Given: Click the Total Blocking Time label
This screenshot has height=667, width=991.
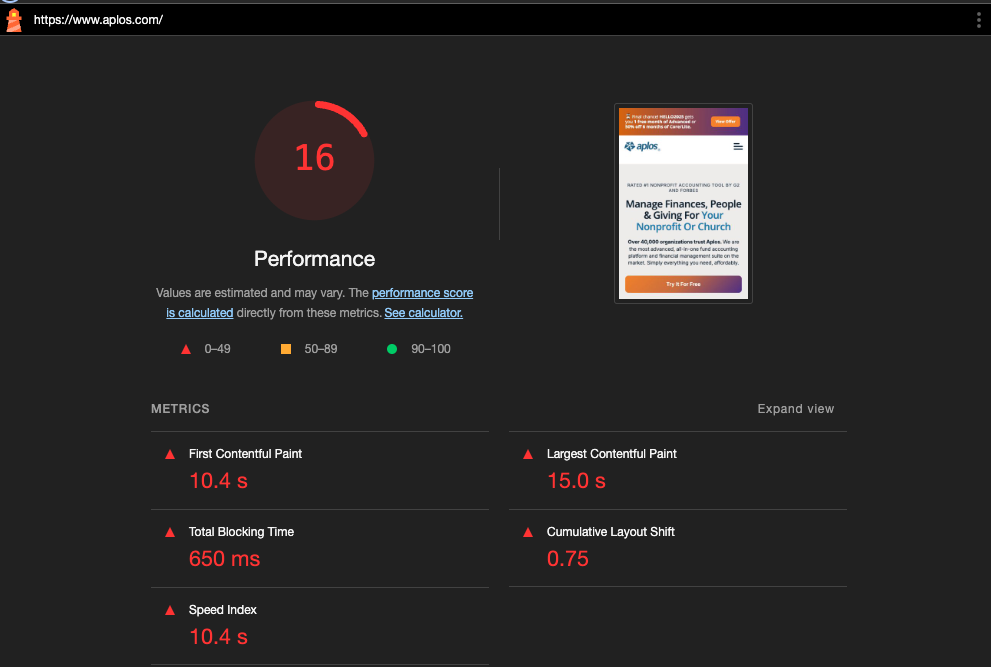Looking at the screenshot, I should [x=241, y=532].
